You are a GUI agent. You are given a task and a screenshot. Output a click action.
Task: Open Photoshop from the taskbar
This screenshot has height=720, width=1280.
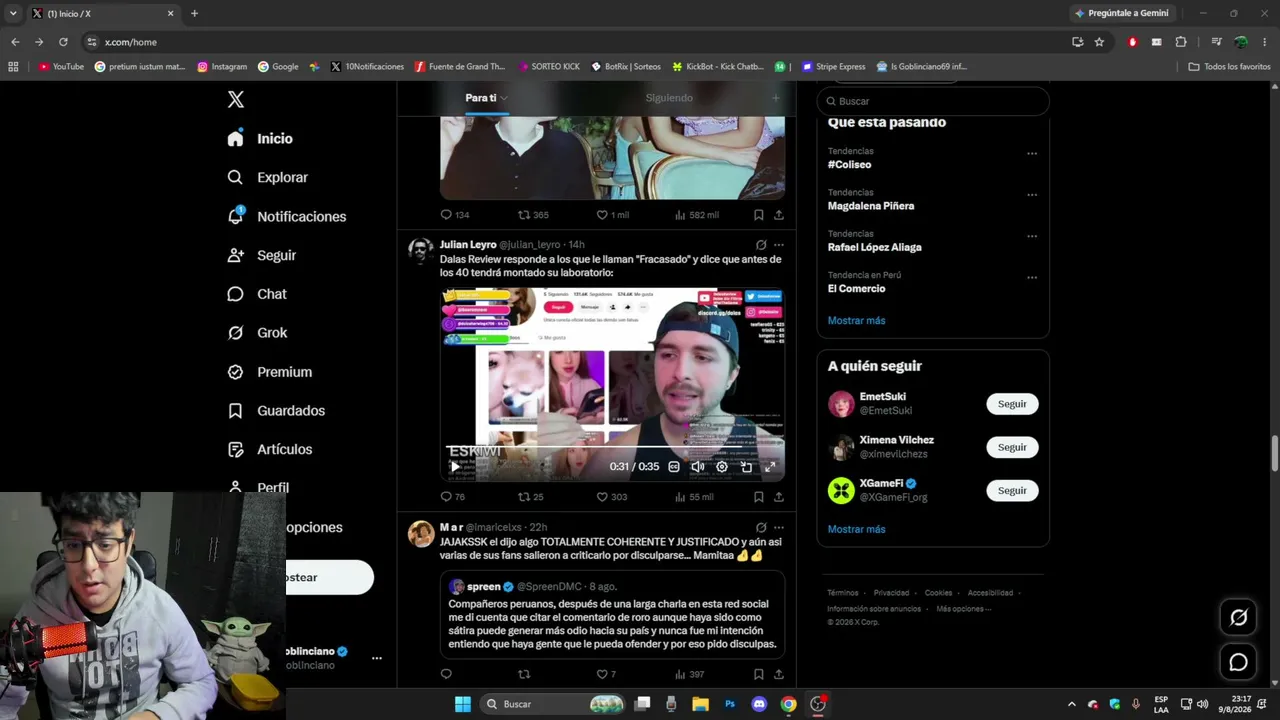pyautogui.click(x=730, y=704)
